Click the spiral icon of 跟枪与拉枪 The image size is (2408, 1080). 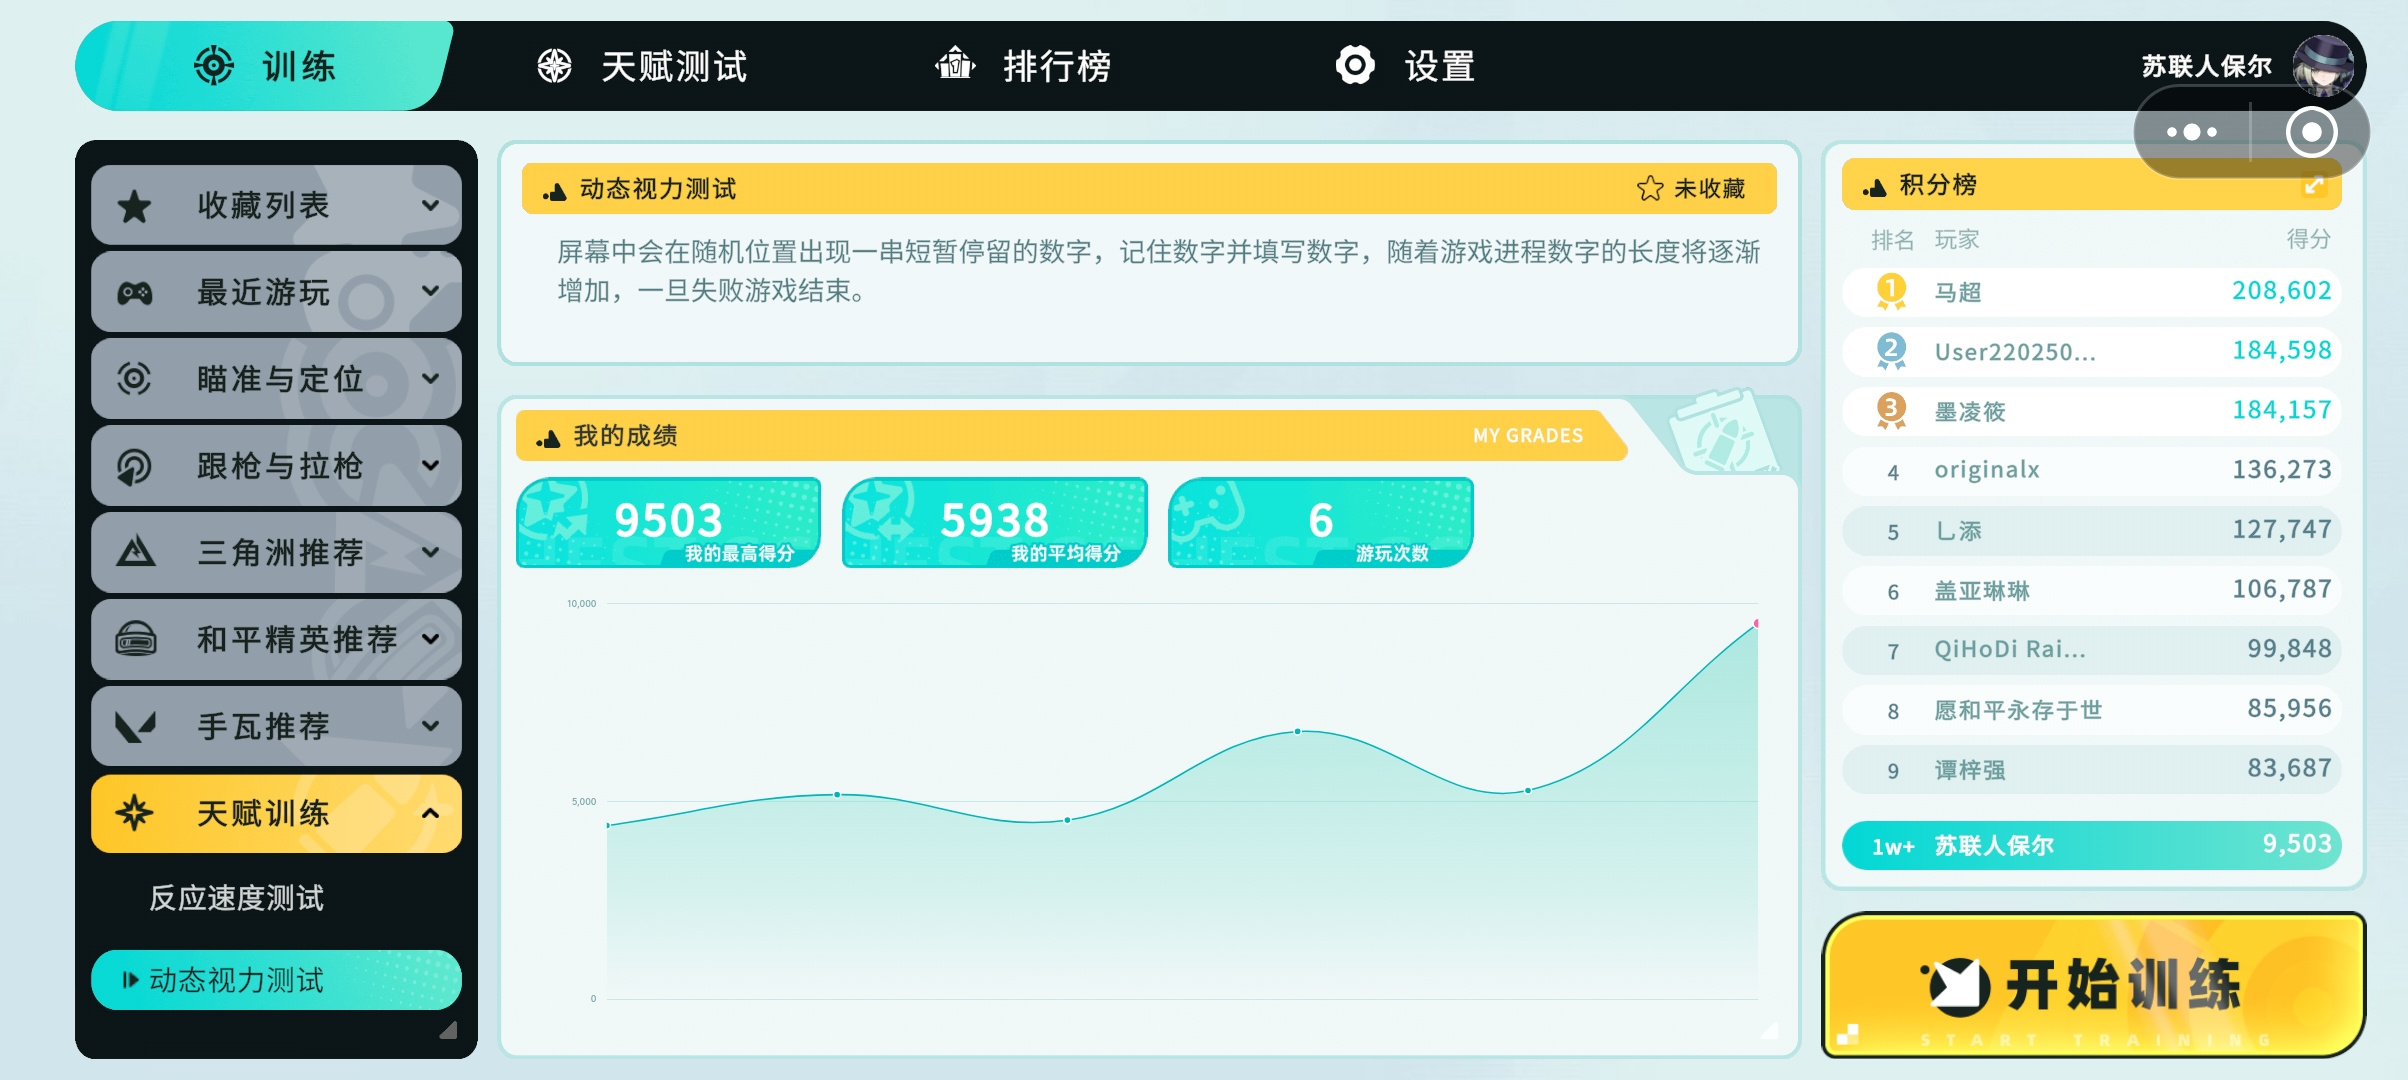[x=135, y=466]
